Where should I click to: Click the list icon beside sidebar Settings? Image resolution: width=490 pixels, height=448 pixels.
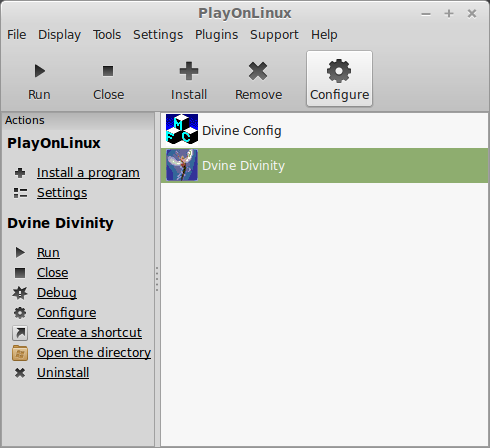pos(20,193)
